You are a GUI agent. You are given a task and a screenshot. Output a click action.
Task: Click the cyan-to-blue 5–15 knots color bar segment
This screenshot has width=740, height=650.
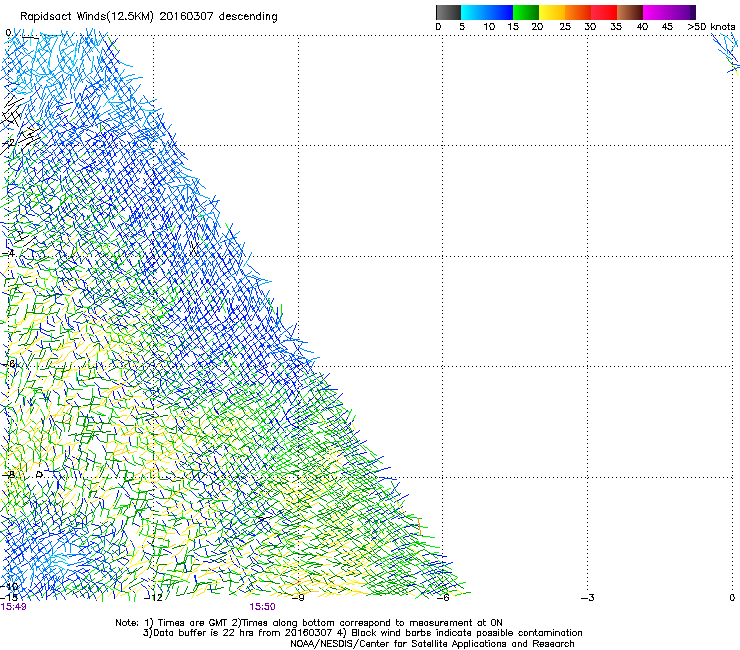[x=487, y=12]
